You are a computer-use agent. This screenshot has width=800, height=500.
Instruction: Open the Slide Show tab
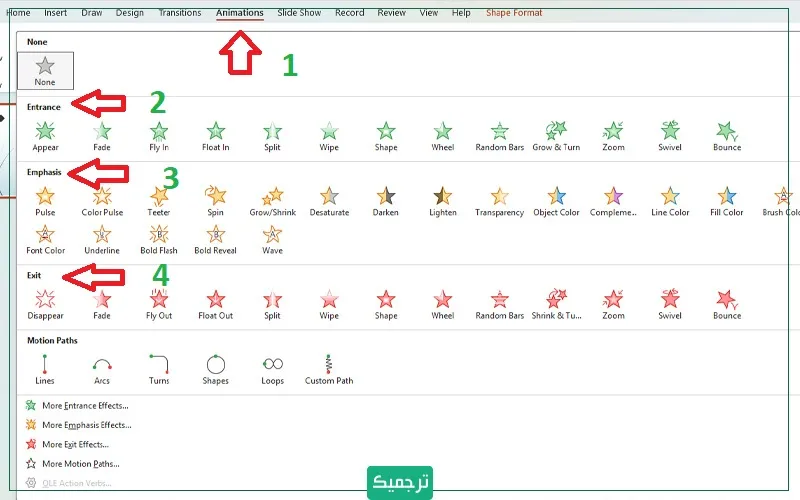(299, 13)
